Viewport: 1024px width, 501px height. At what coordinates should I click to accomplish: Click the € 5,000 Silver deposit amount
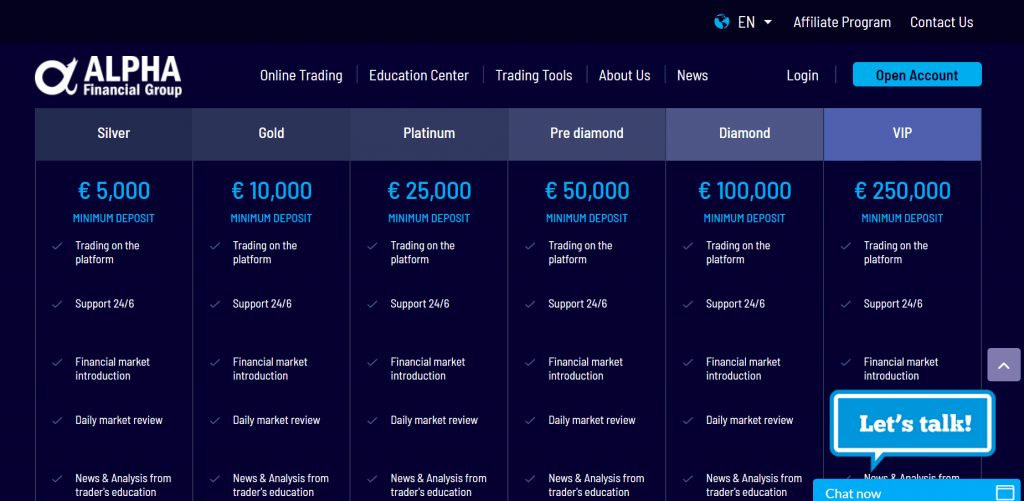[114, 191]
